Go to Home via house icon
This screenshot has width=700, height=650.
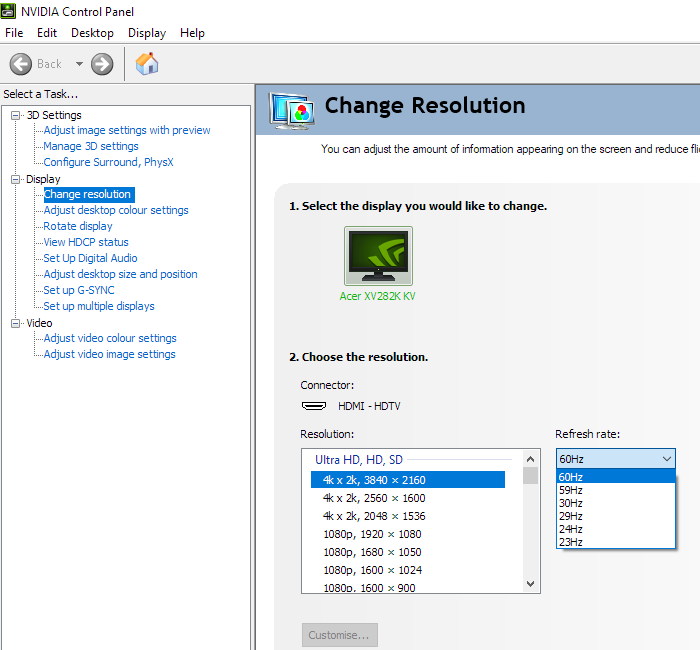(x=147, y=64)
